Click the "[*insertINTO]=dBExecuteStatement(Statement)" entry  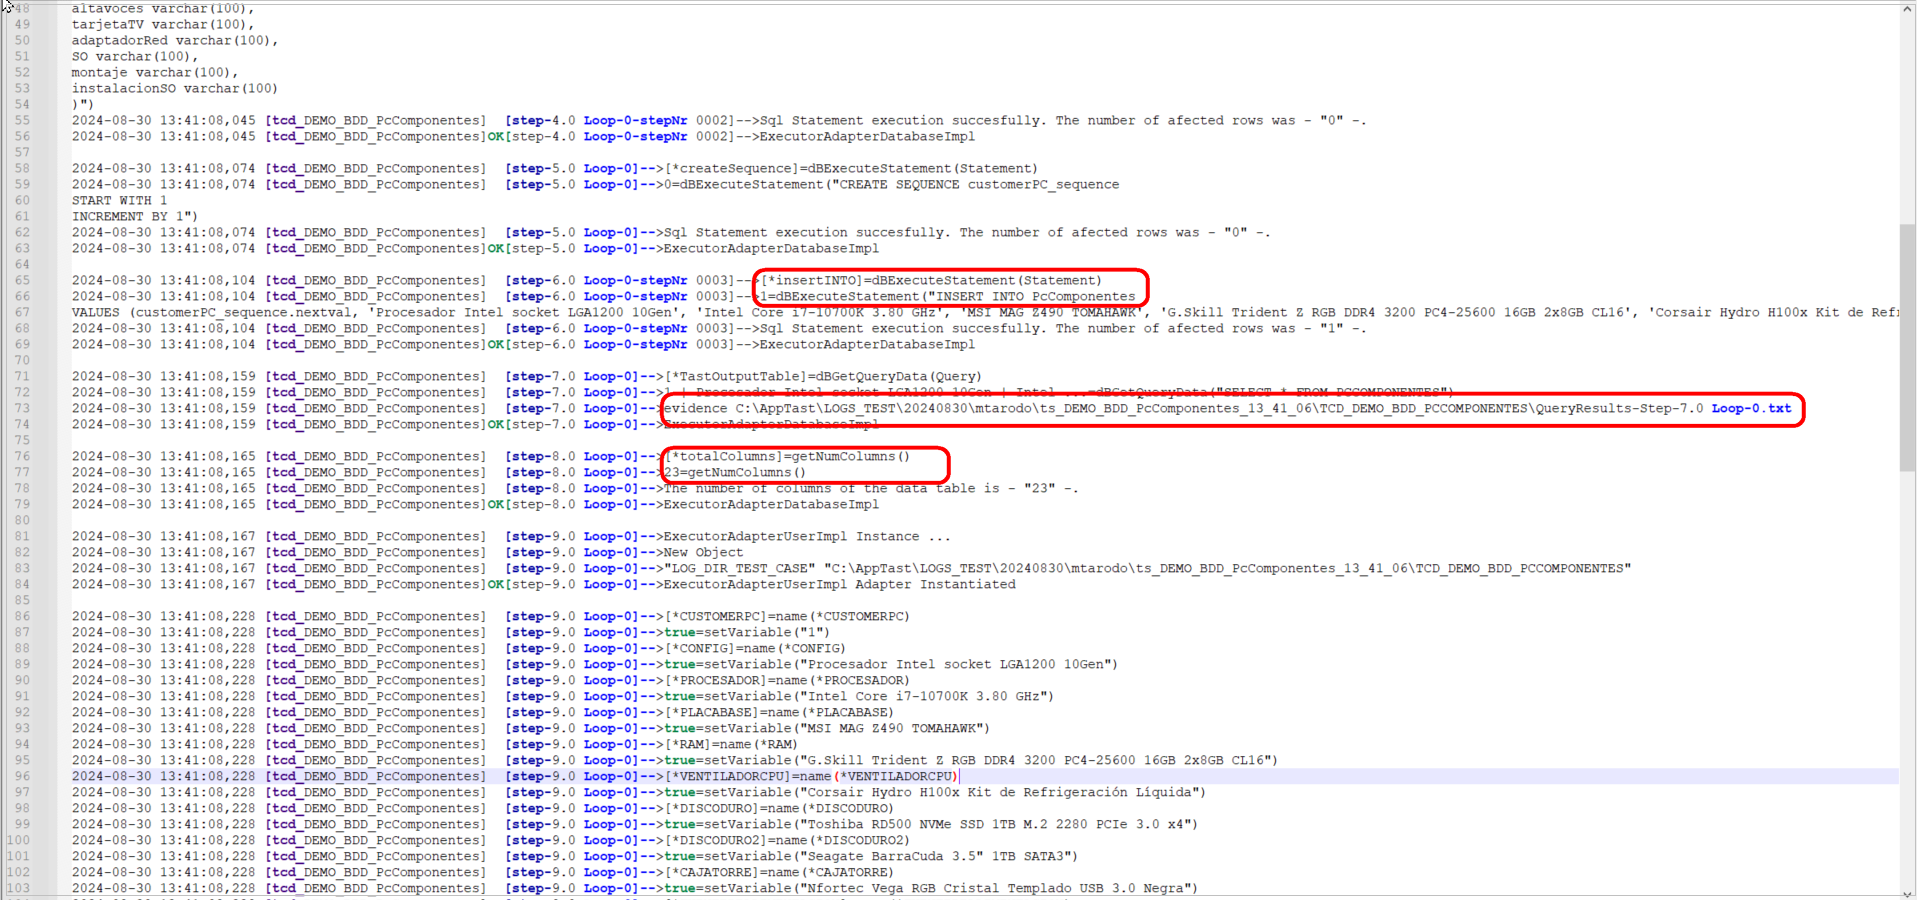tap(931, 281)
